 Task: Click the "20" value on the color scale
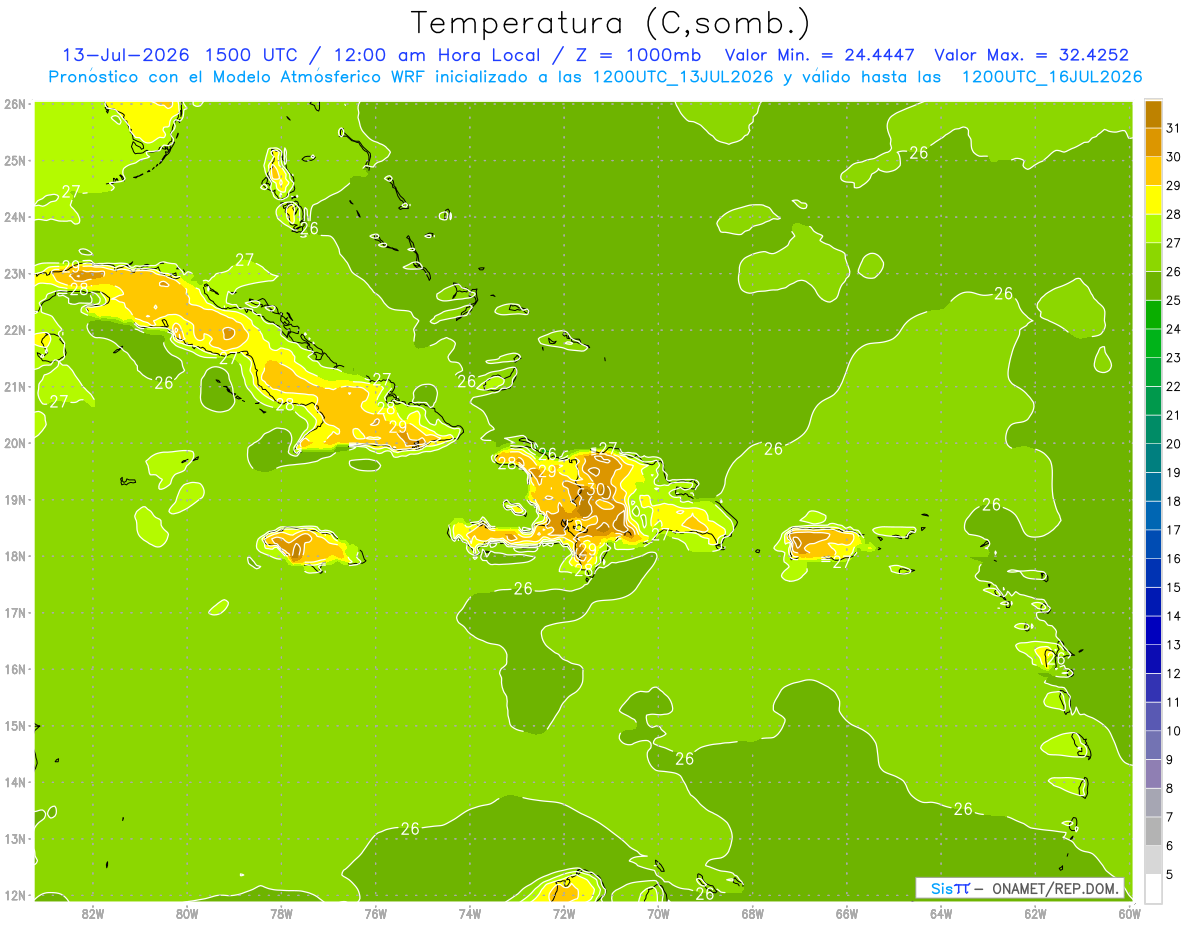[x=1173, y=444]
